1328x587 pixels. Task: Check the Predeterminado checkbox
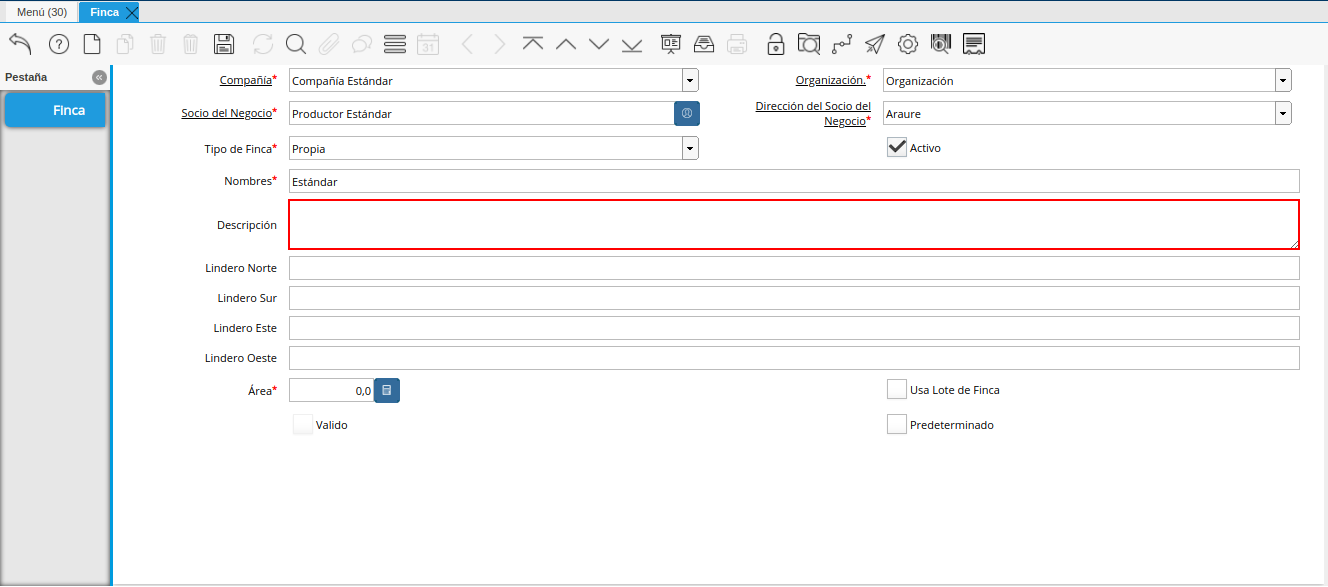(897, 425)
